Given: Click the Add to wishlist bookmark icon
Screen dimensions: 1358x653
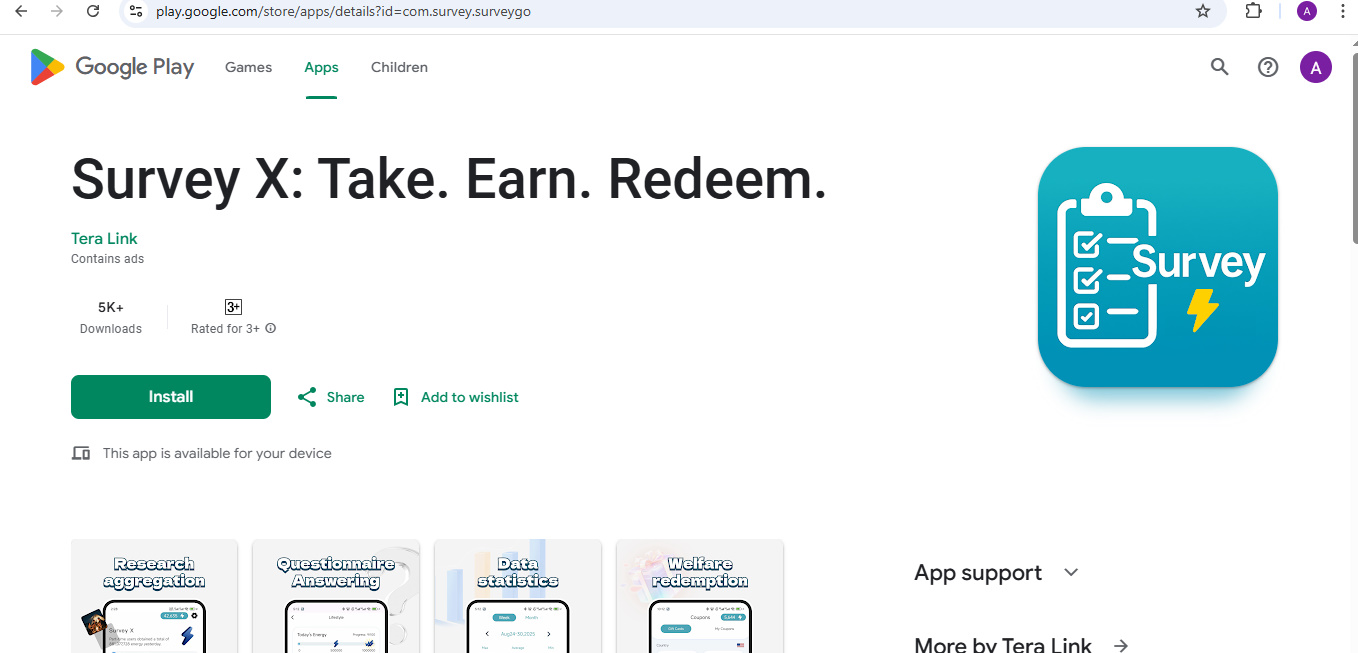Looking at the screenshot, I should click(401, 397).
